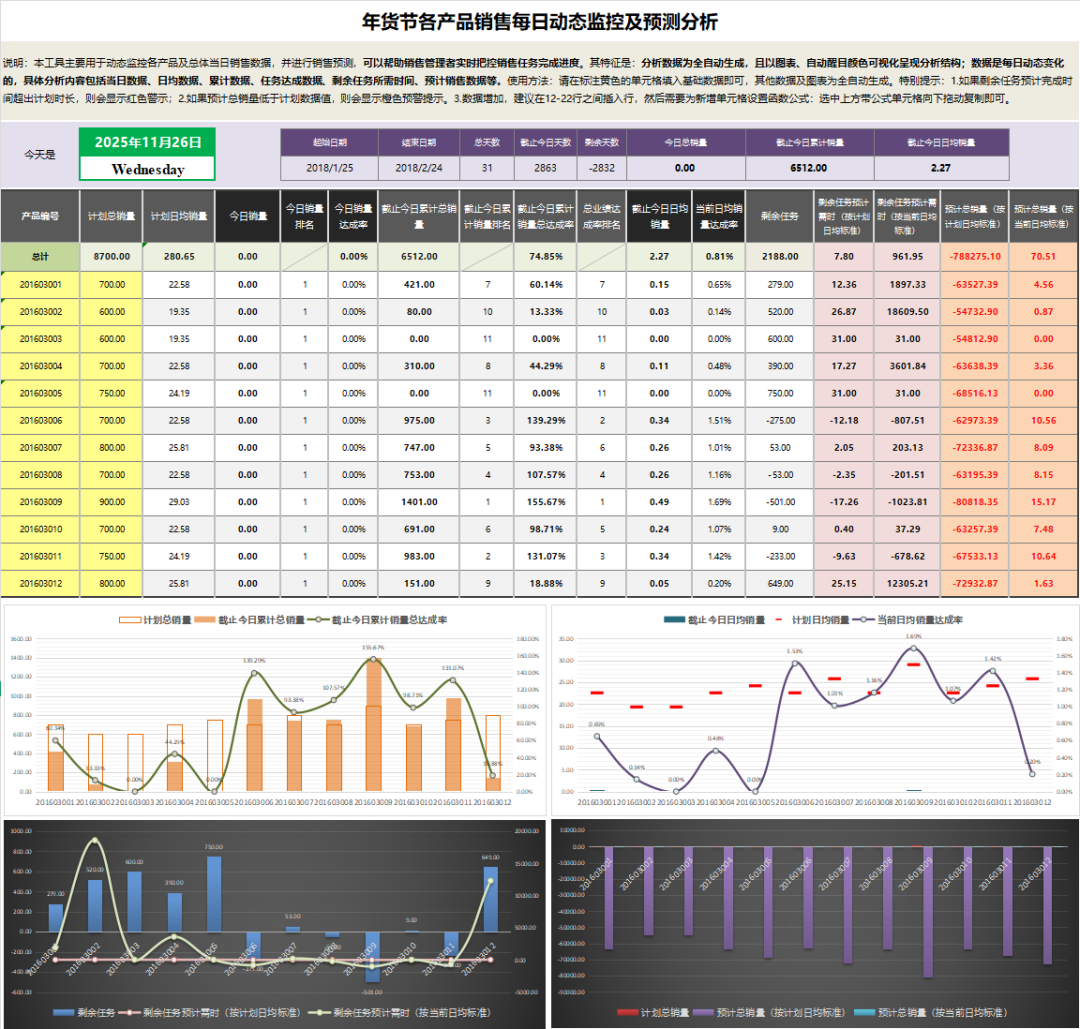This screenshot has height=1029, width=1080.
Task: Click the green date cell 2025年11月26日
Action: (x=147, y=142)
